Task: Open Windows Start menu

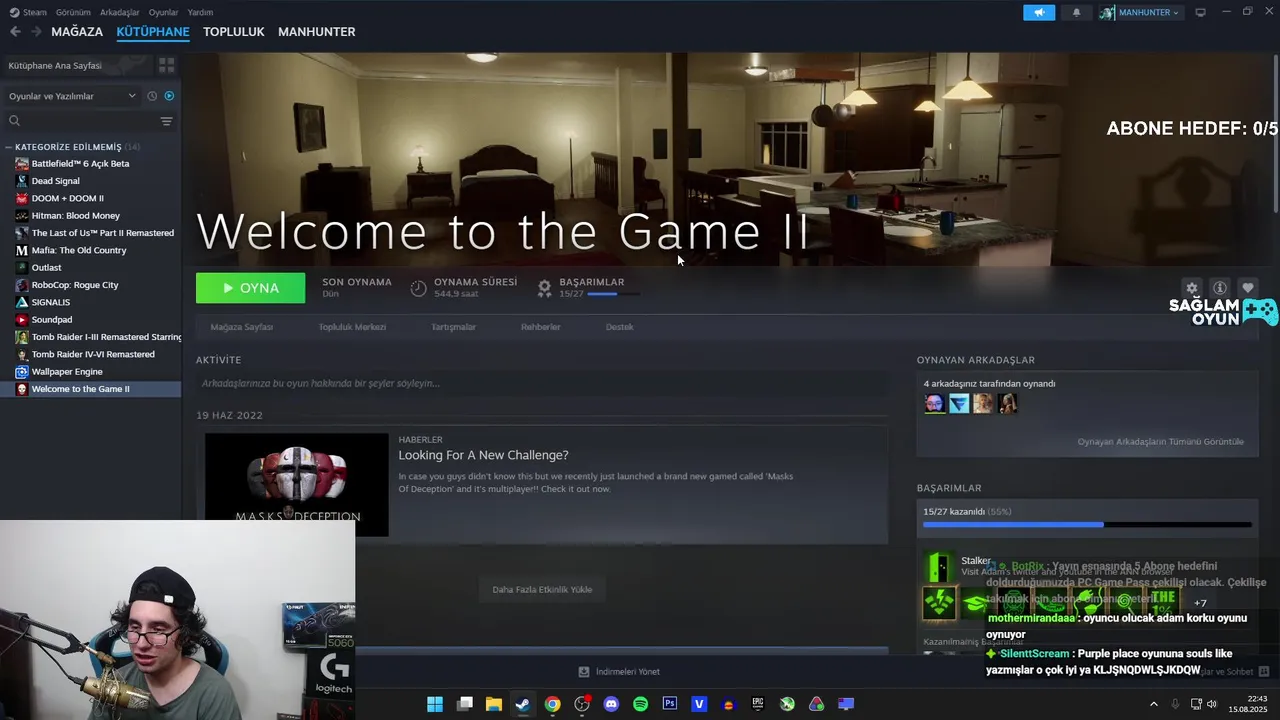Action: coord(435,704)
